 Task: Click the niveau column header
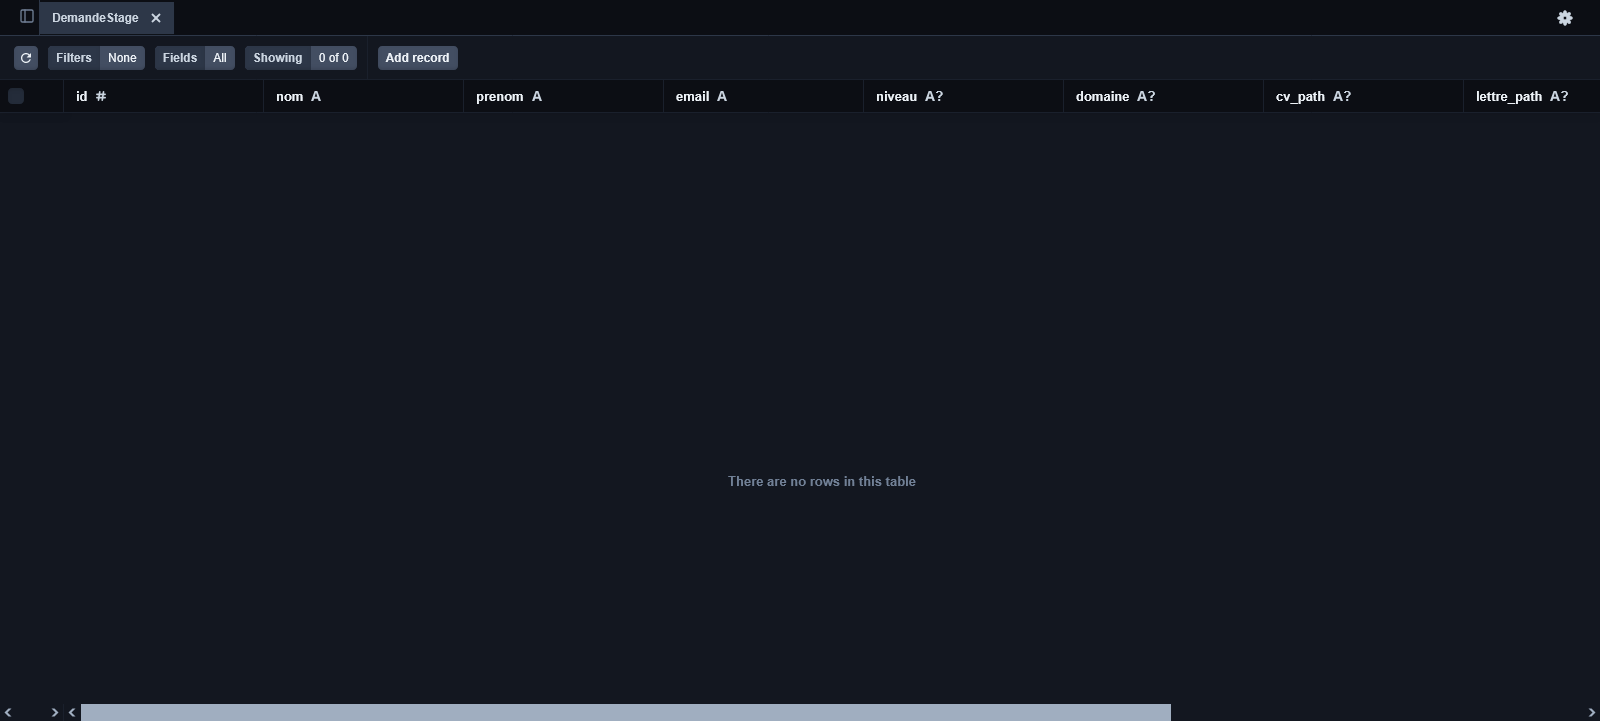(x=964, y=96)
